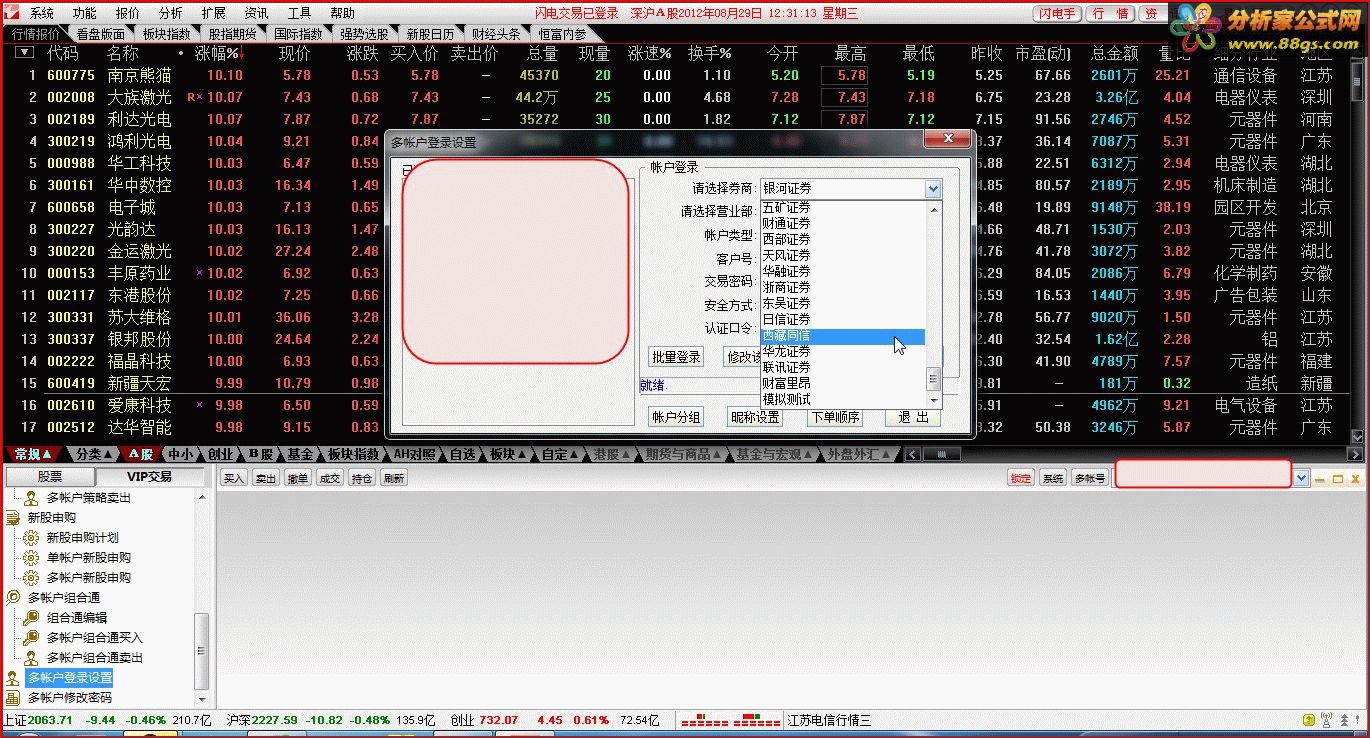Click user icon beside 多帐户组合通卖出
The height and width of the screenshot is (738, 1370).
[x=31, y=657]
